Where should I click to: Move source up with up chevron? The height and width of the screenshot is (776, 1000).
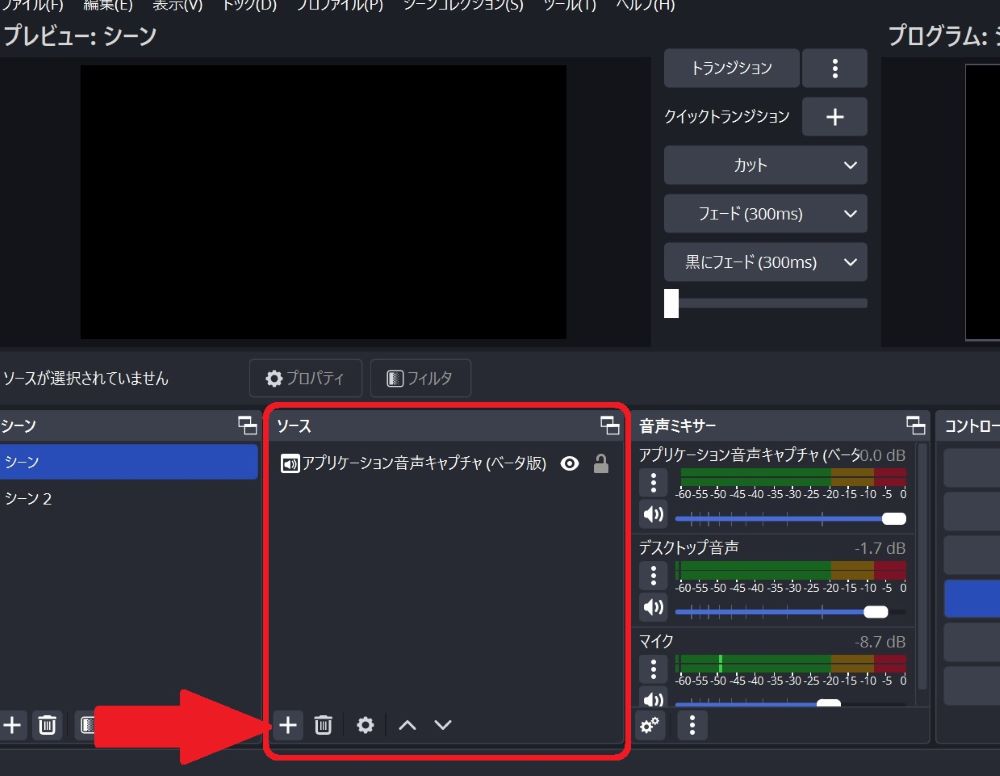click(407, 725)
